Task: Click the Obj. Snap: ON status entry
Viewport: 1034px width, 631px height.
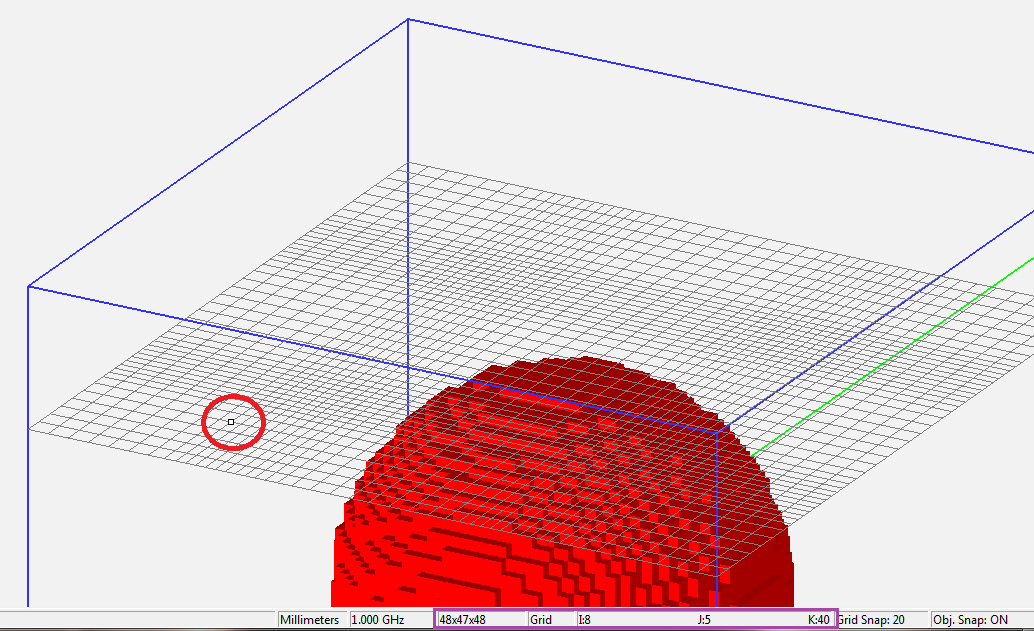Action: [x=981, y=620]
